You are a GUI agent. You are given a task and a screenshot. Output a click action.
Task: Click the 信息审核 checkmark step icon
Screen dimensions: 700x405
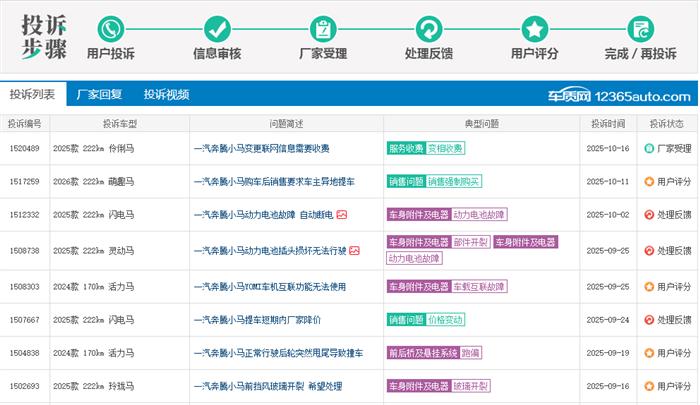pos(217,28)
